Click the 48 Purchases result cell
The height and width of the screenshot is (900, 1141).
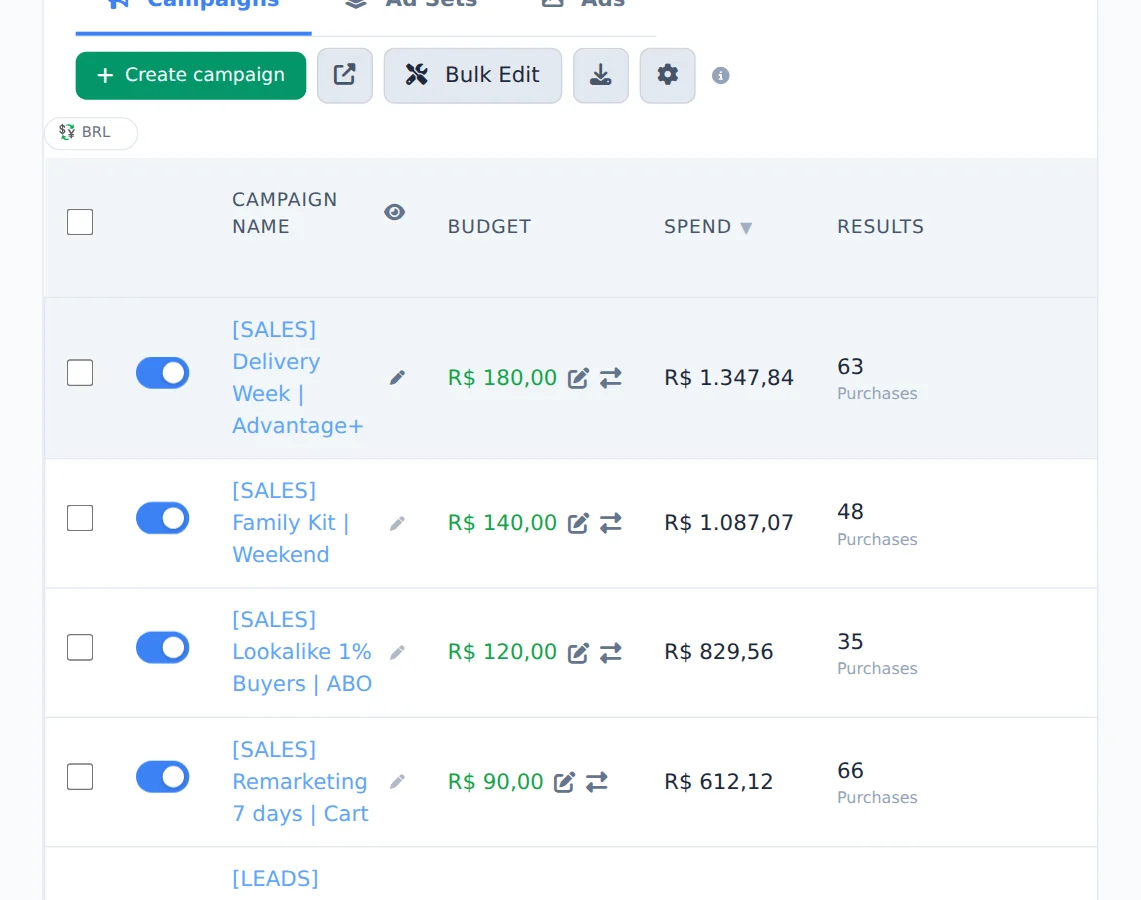877,524
